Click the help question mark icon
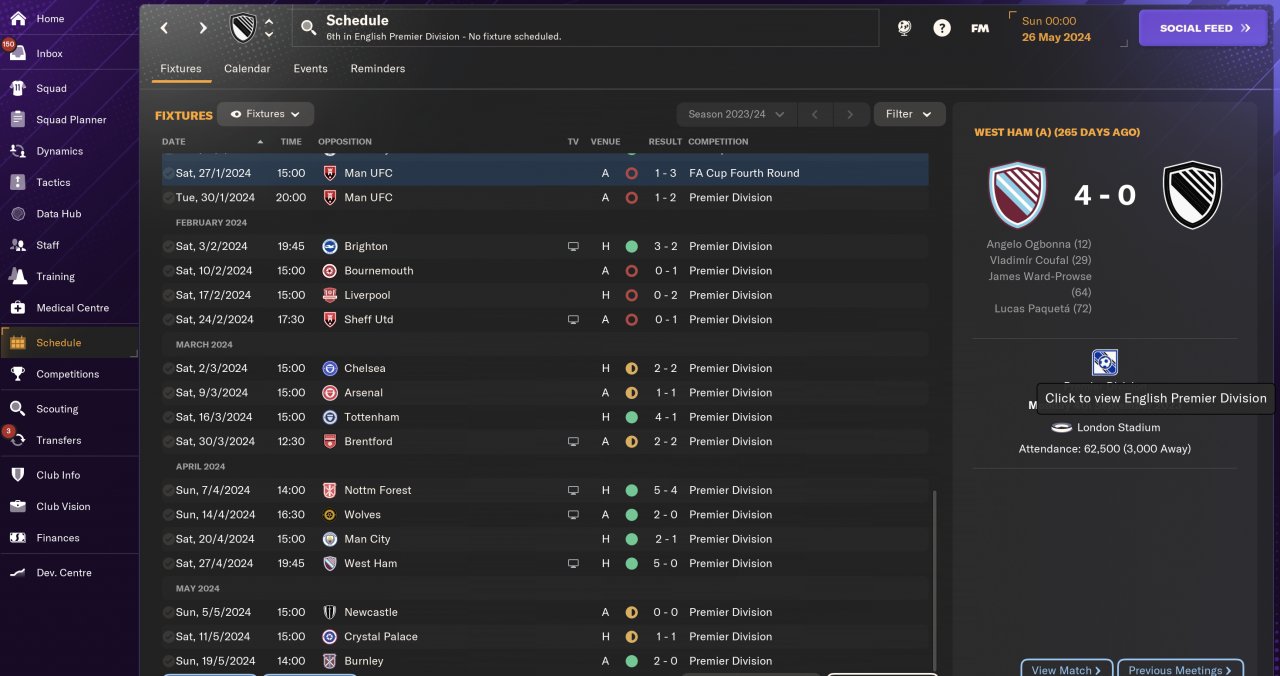1280x676 pixels. [x=942, y=28]
